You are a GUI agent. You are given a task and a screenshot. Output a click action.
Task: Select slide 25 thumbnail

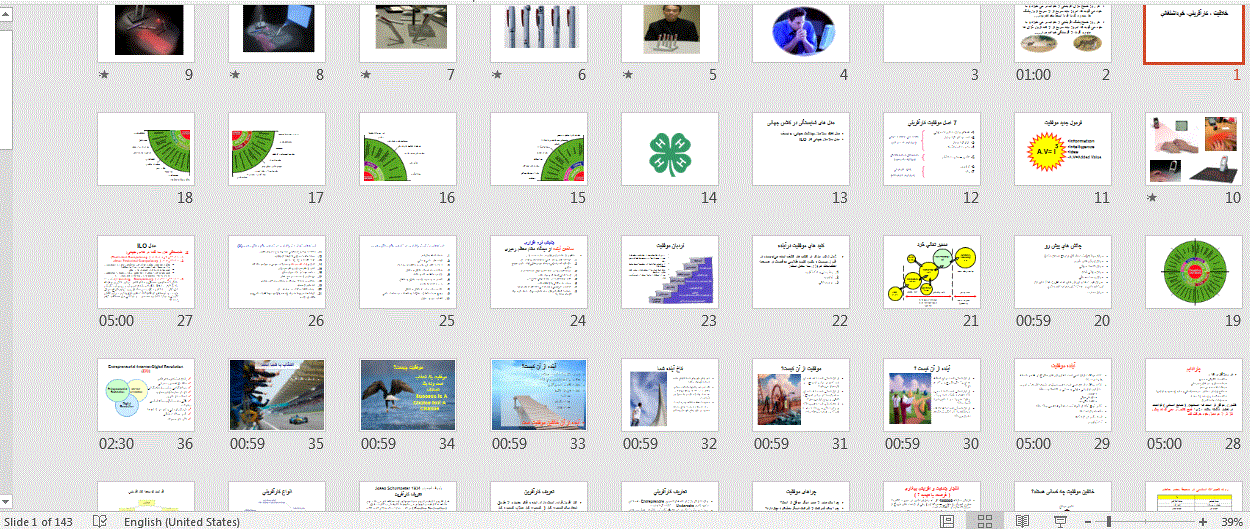pos(408,272)
